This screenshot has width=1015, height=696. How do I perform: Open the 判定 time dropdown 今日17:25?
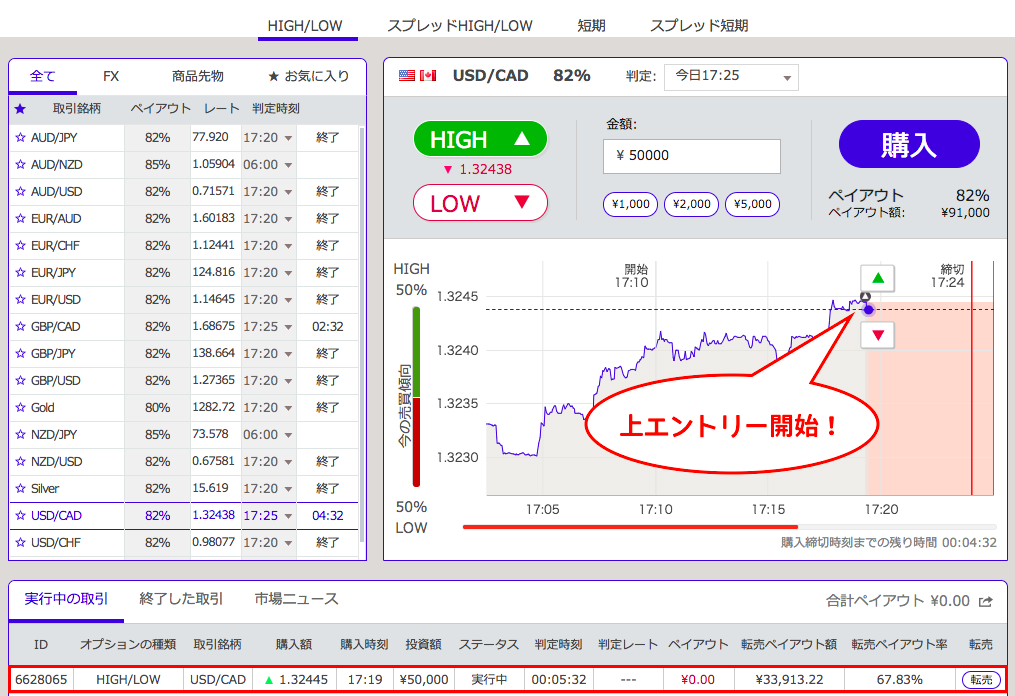(731, 76)
